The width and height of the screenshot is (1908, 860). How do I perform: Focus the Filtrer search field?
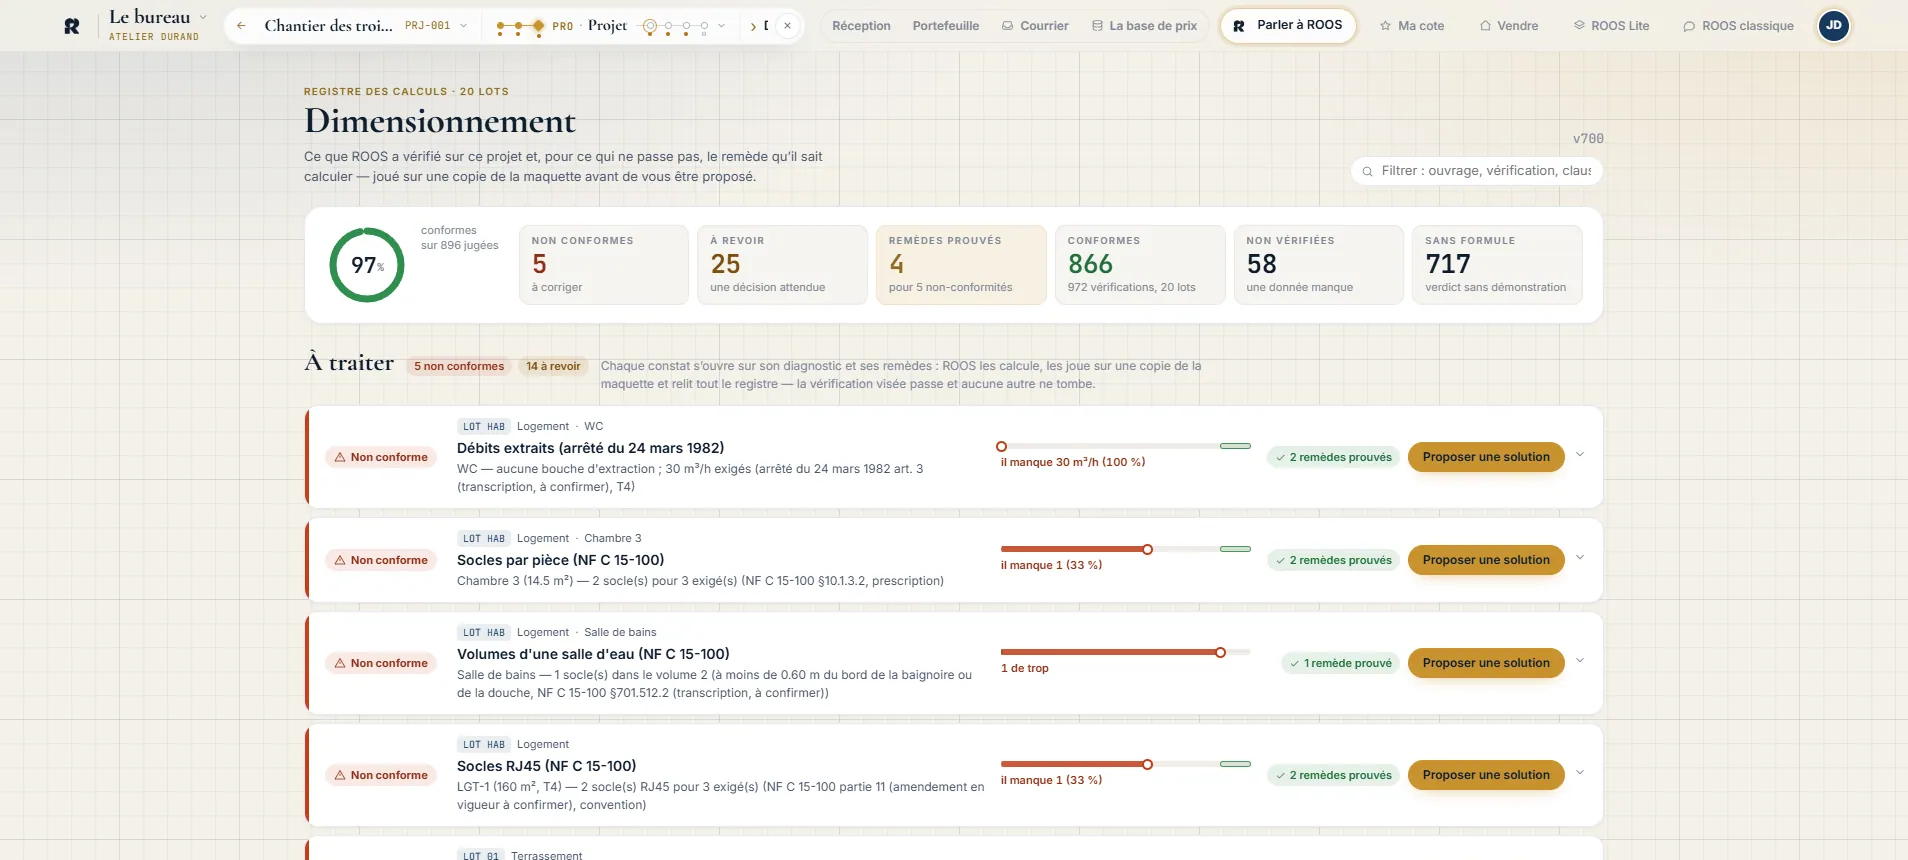[1477, 171]
